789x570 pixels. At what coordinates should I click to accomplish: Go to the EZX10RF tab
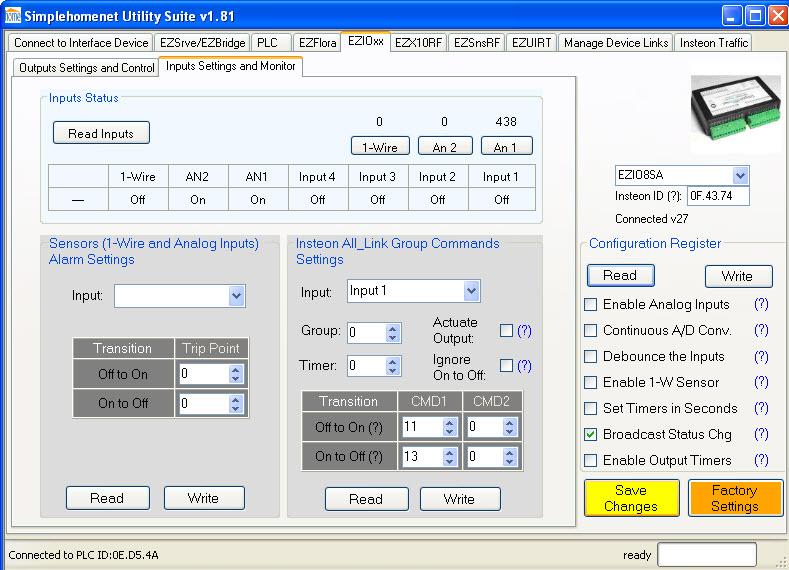point(418,43)
